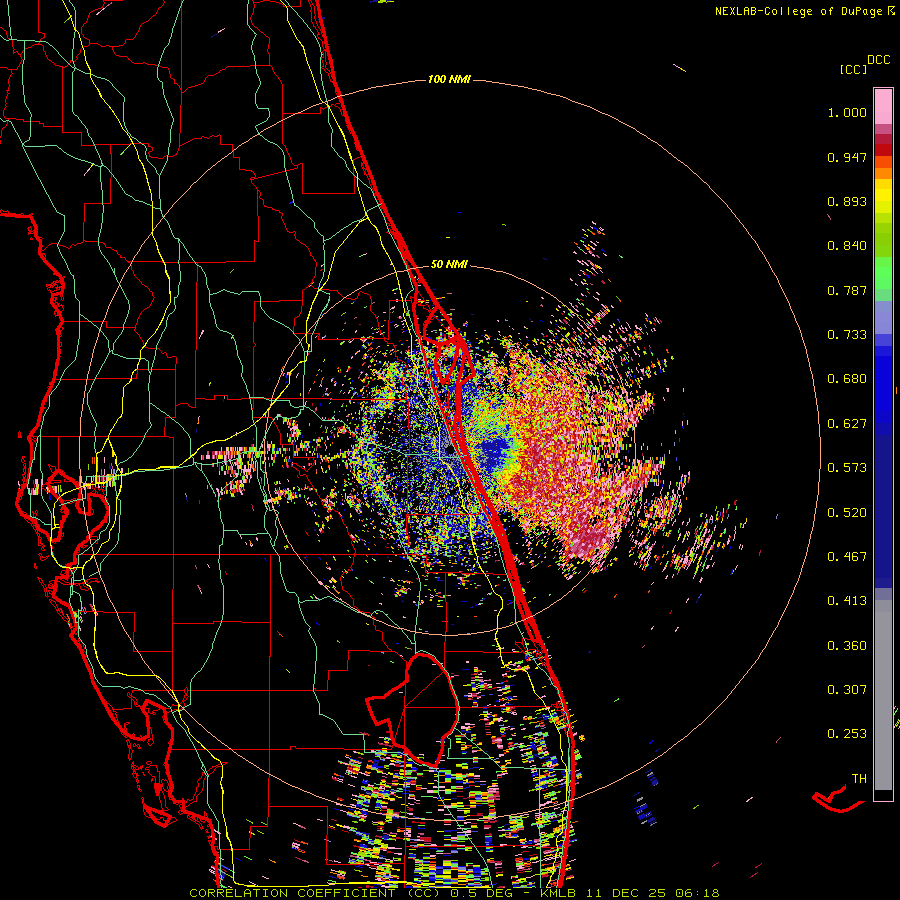
Task: Click the 0.360 scale value
Action: coord(847,646)
